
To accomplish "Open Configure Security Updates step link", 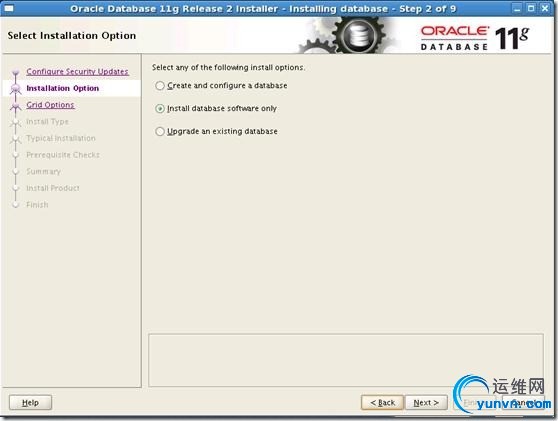I will (x=77, y=72).
